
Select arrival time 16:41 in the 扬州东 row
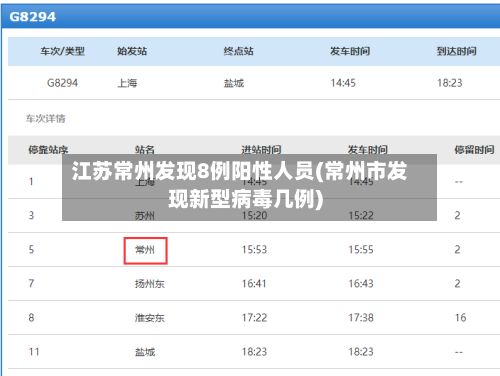click(254, 284)
